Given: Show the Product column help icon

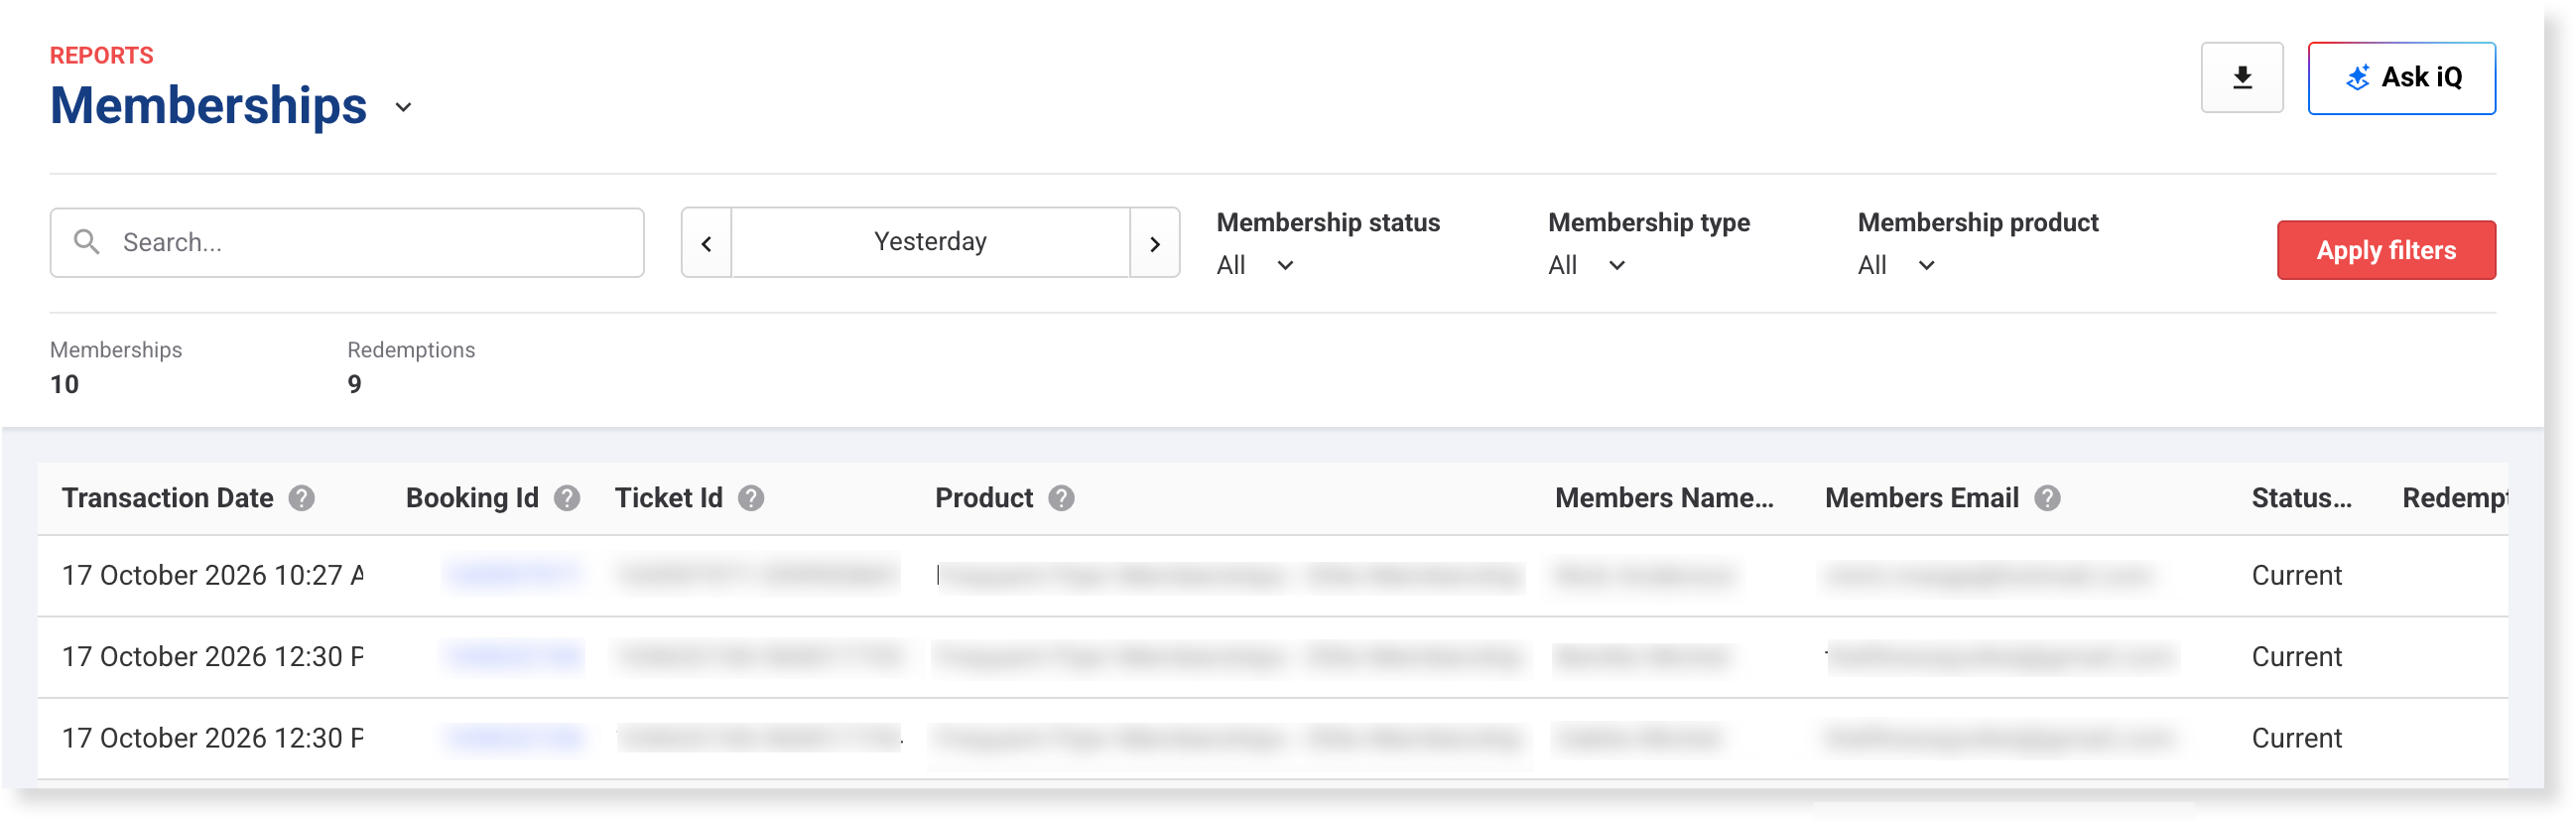Looking at the screenshot, I should (x=1061, y=498).
